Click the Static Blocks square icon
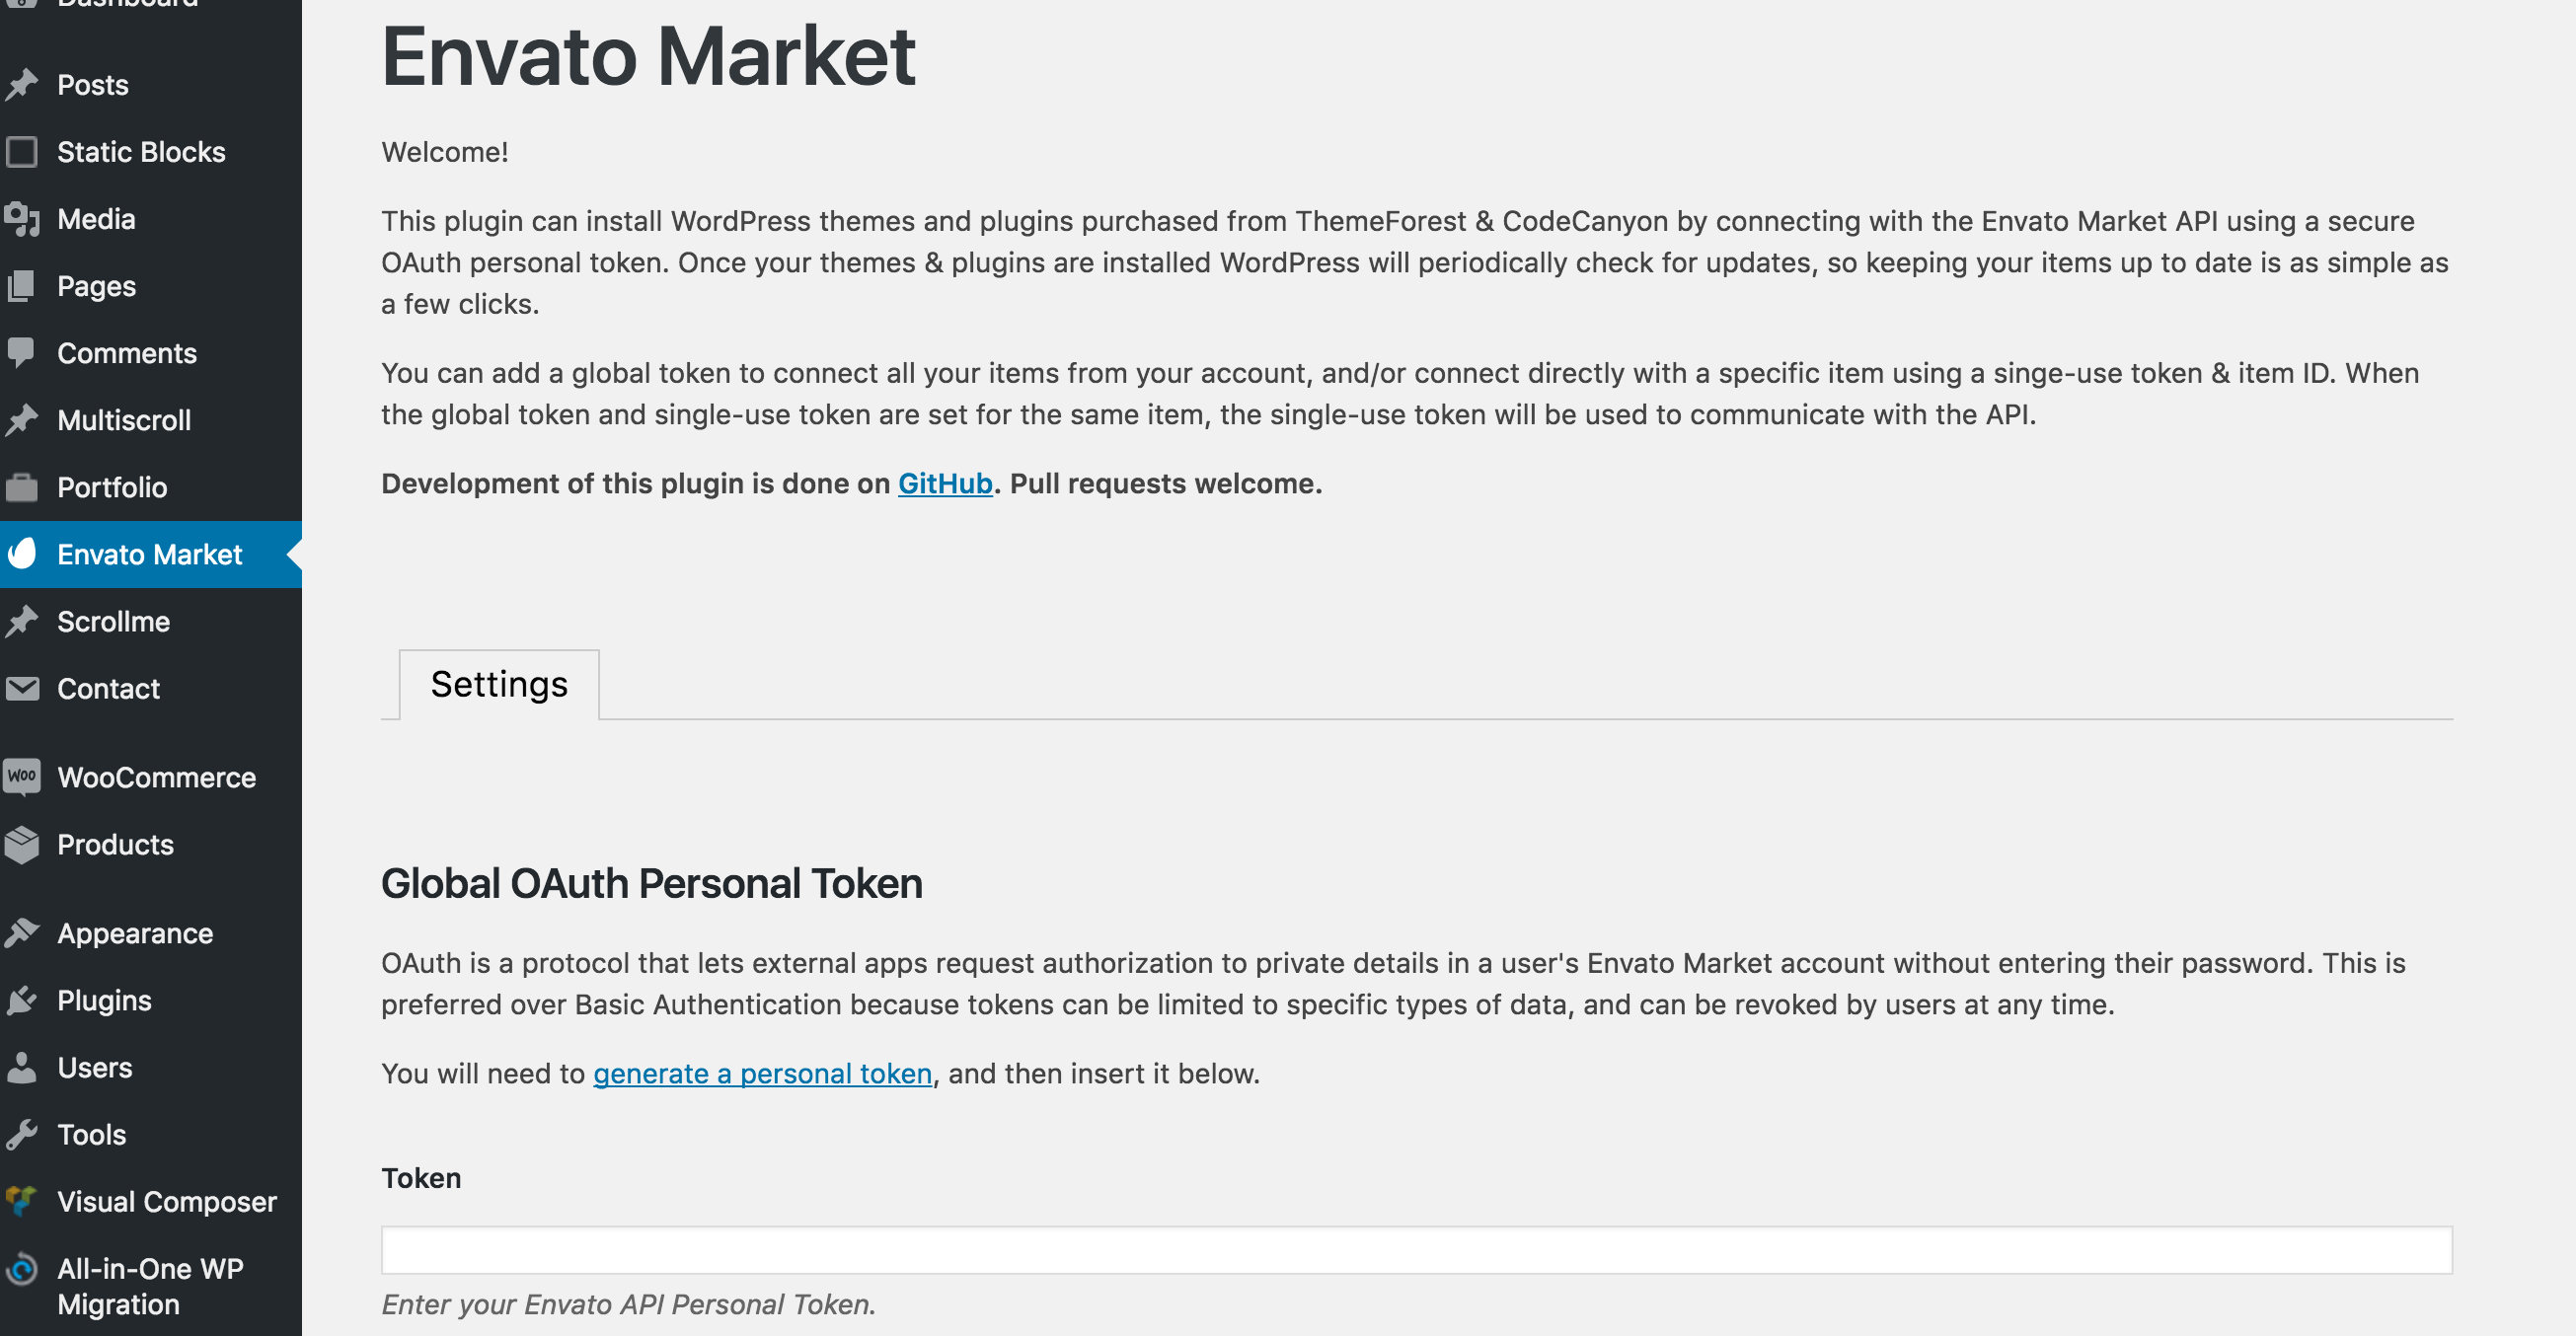 point(21,152)
